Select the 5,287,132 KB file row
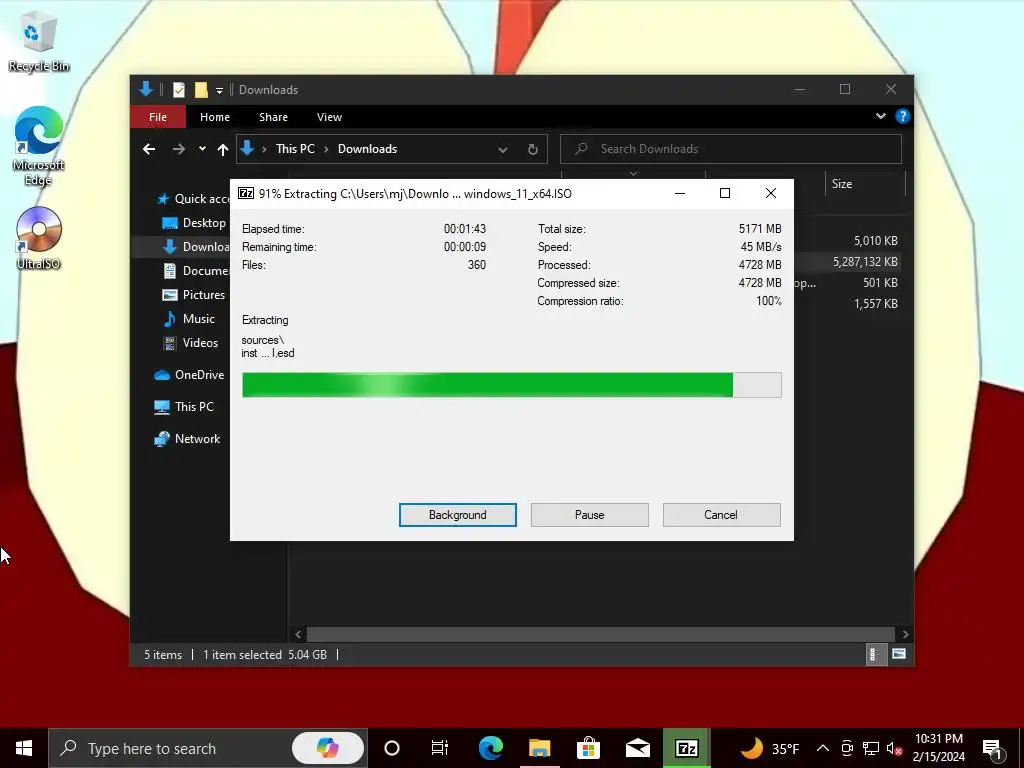Image resolution: width=1024 pixels, height=768 pixels. pos(865,262)
